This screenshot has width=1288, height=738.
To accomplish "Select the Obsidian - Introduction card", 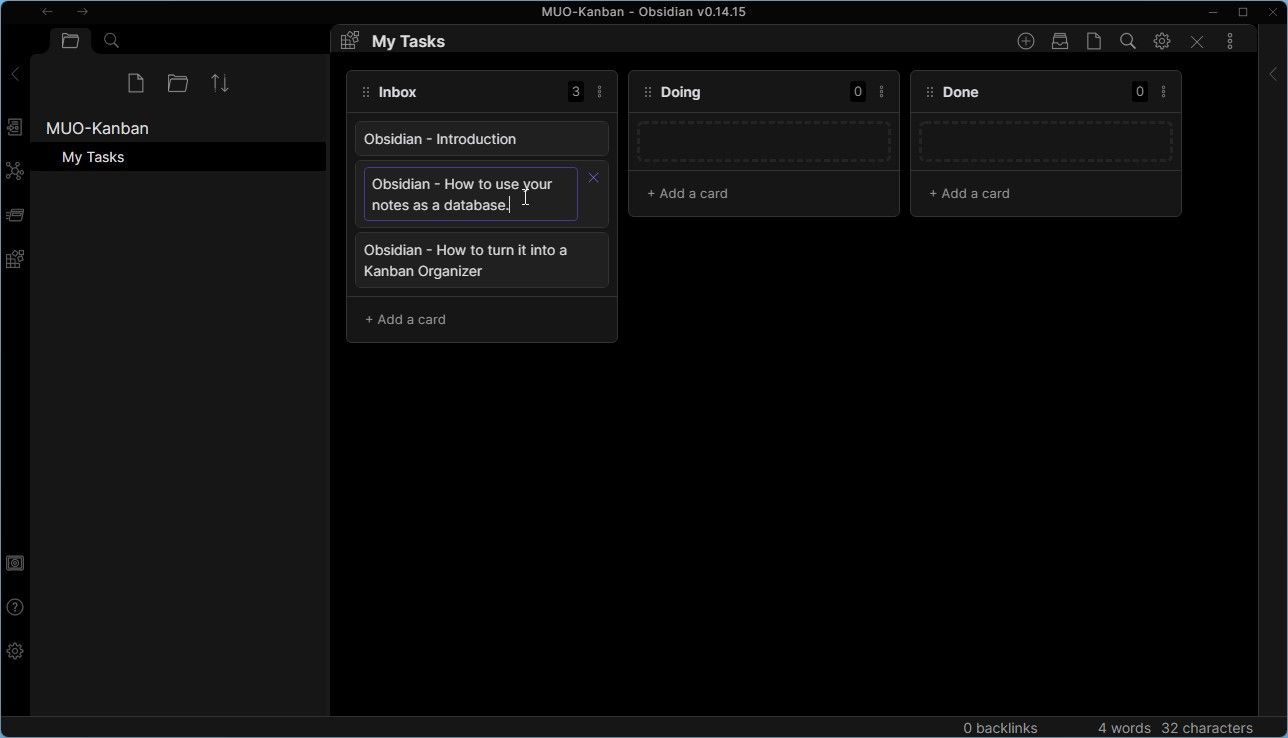I will (x=482, y=139).
